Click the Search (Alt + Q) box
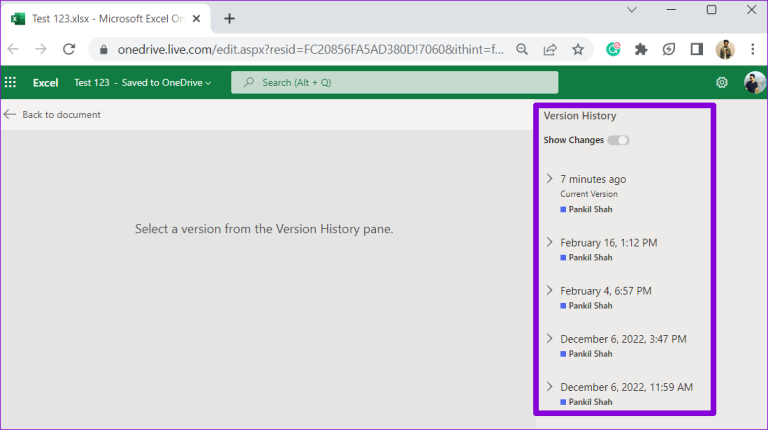Screen dimensions: 768x430 pos(394,83)
